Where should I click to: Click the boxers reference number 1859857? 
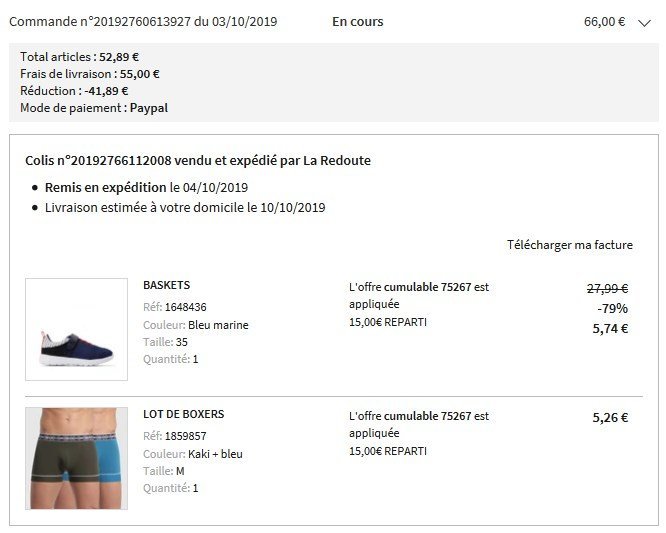tap(186, 436)
